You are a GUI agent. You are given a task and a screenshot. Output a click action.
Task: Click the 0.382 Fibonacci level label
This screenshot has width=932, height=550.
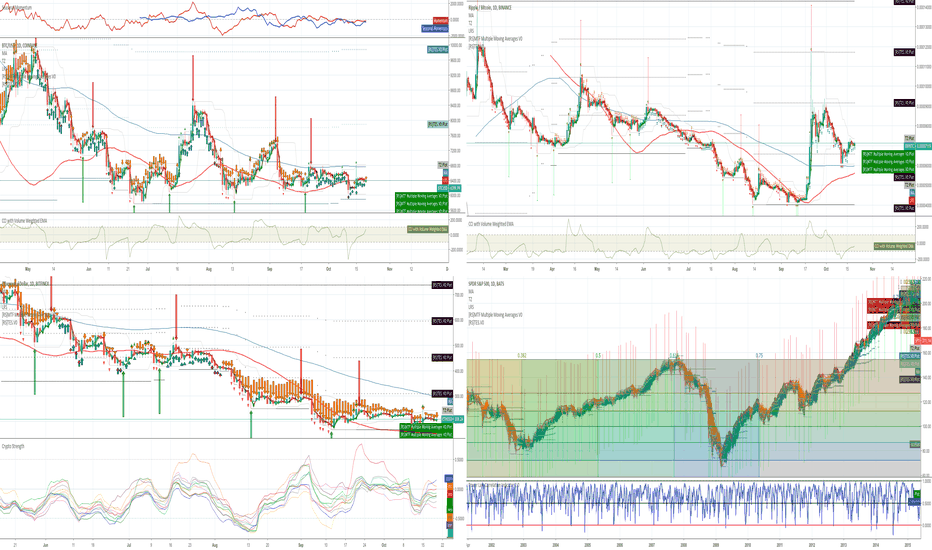pos(521,356)
